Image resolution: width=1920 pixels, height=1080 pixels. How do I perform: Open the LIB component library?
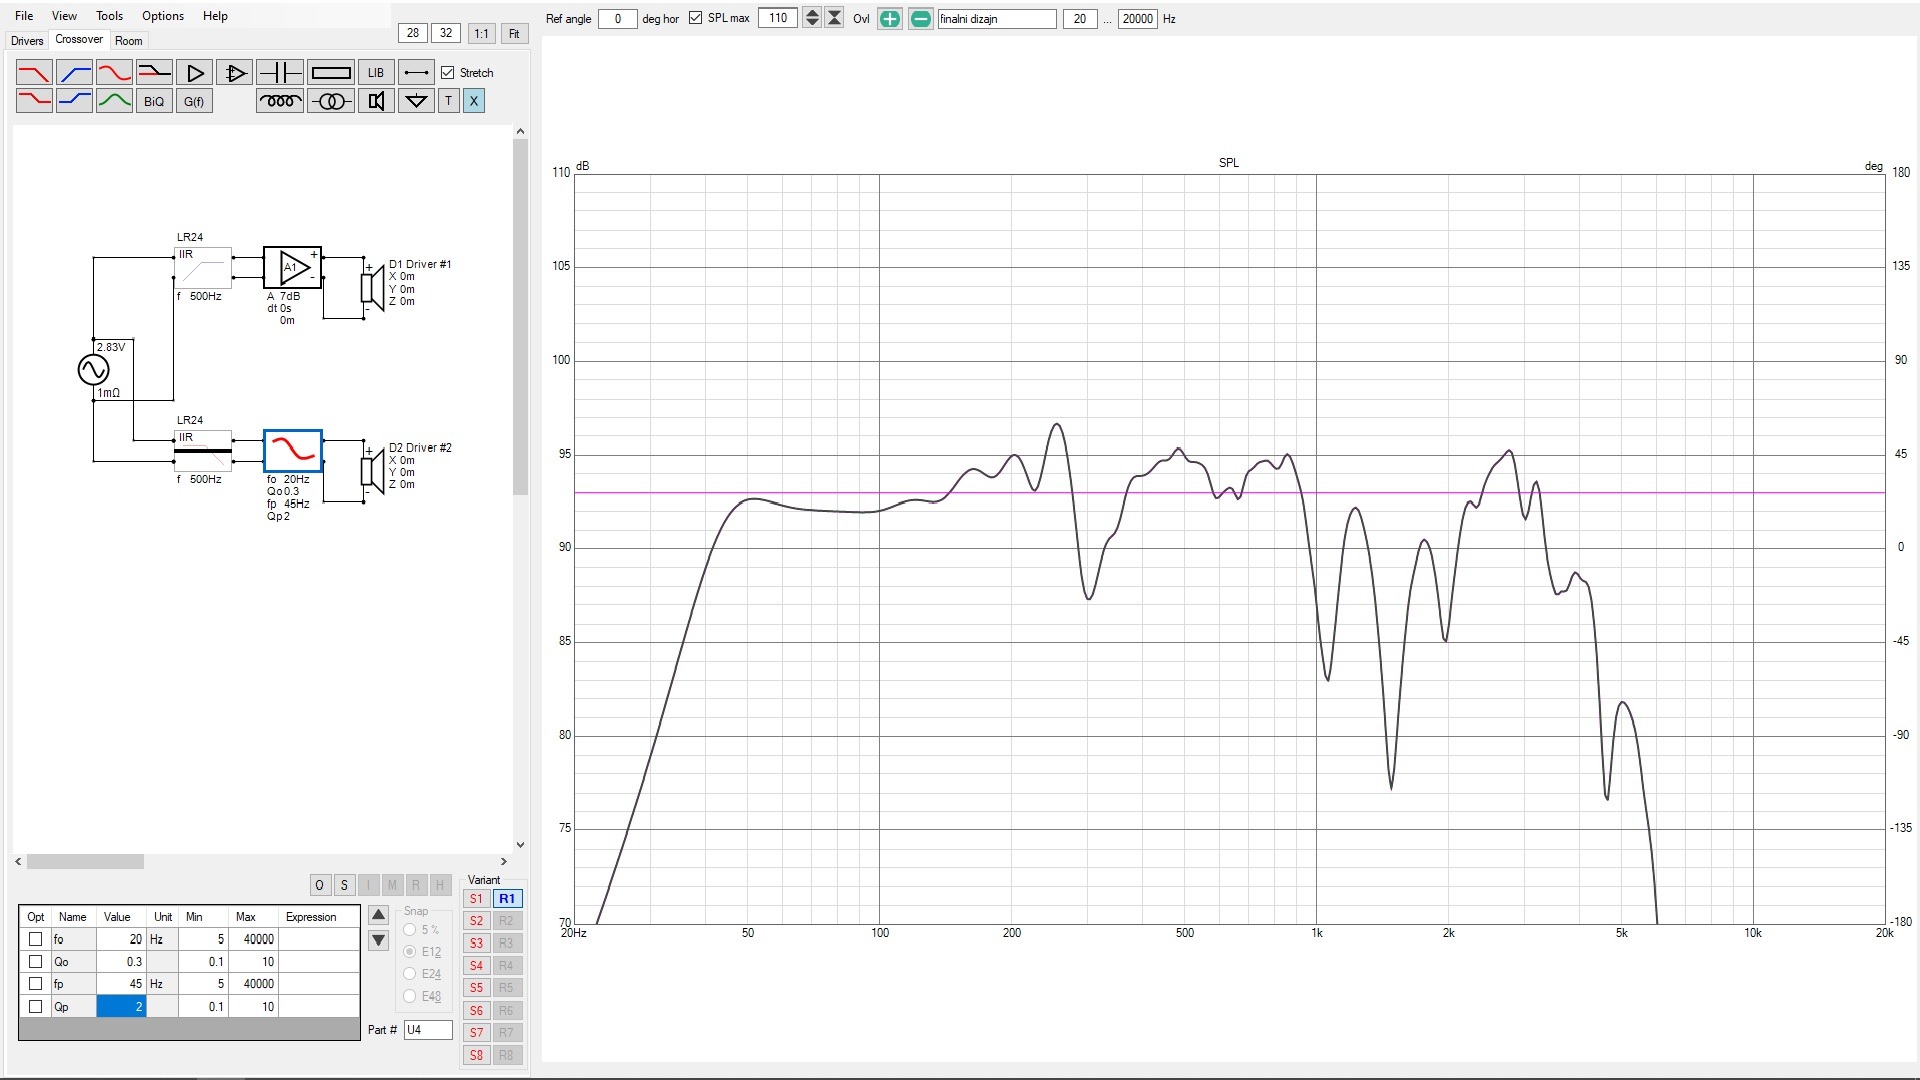(376, 73)
